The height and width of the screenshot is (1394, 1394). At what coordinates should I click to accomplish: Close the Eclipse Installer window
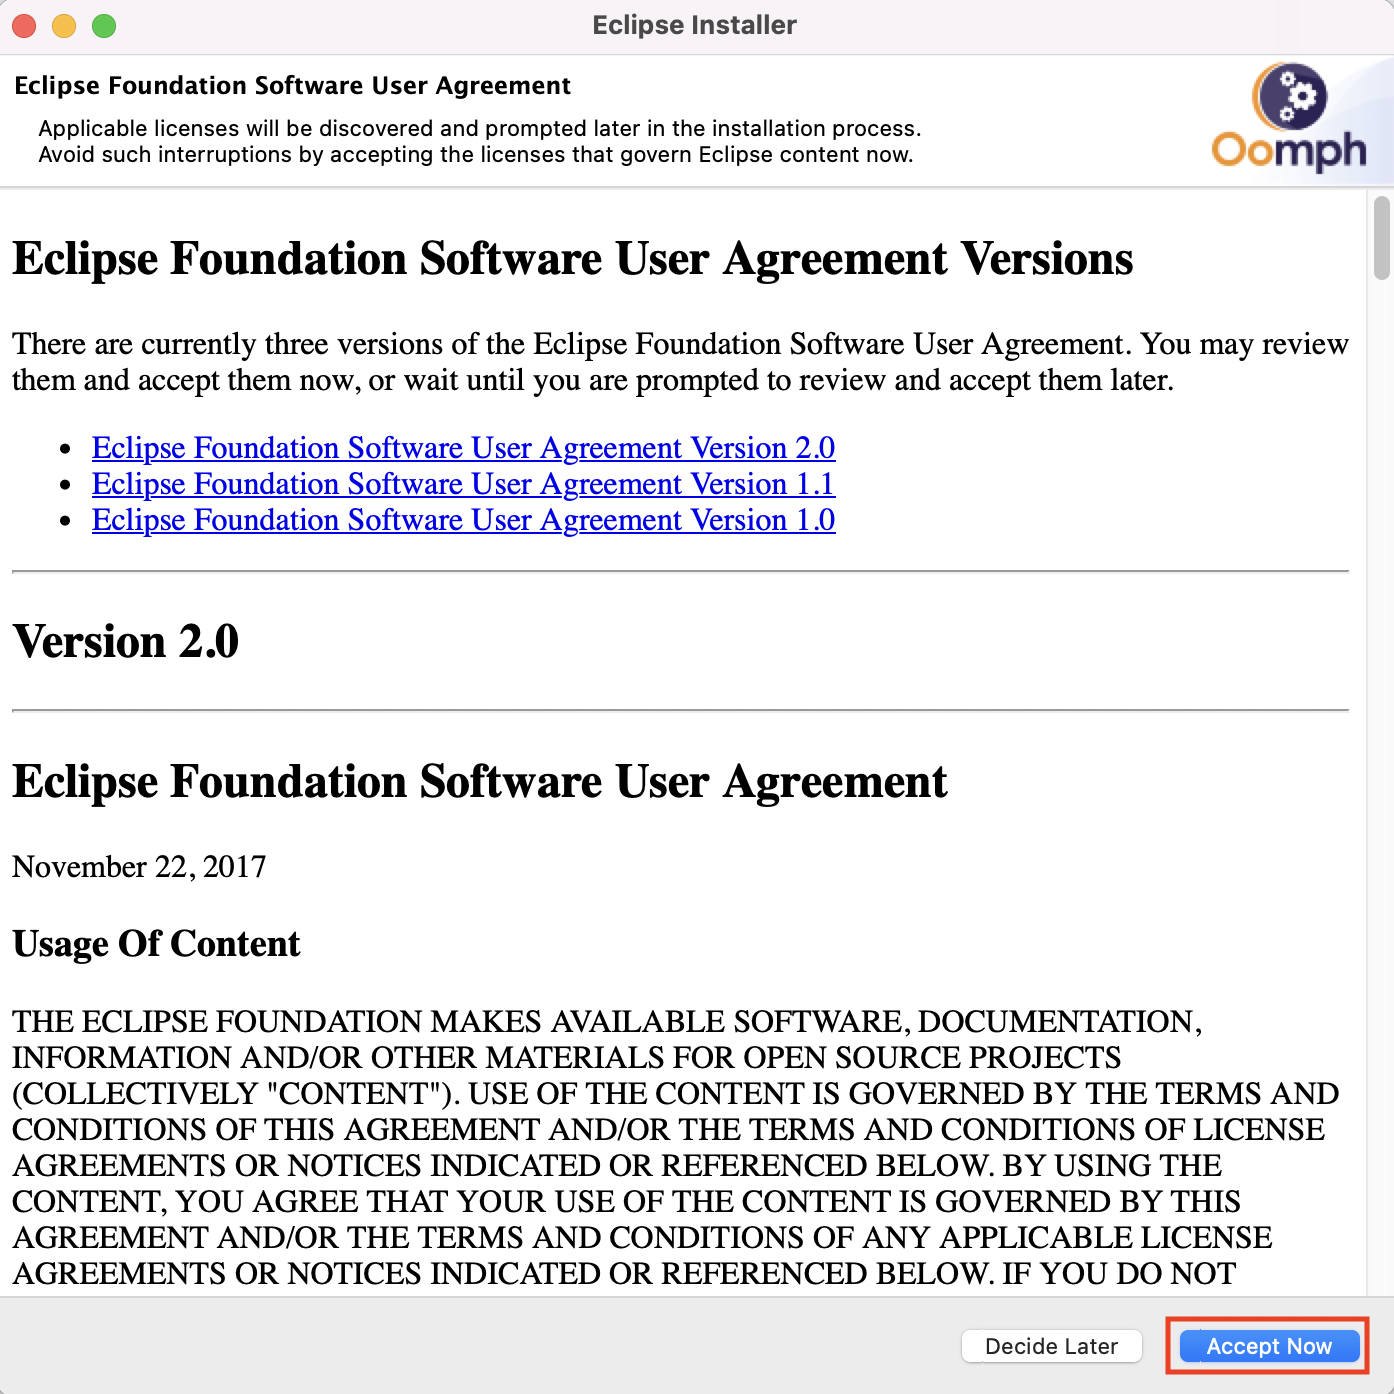click(x=24, y=26)
